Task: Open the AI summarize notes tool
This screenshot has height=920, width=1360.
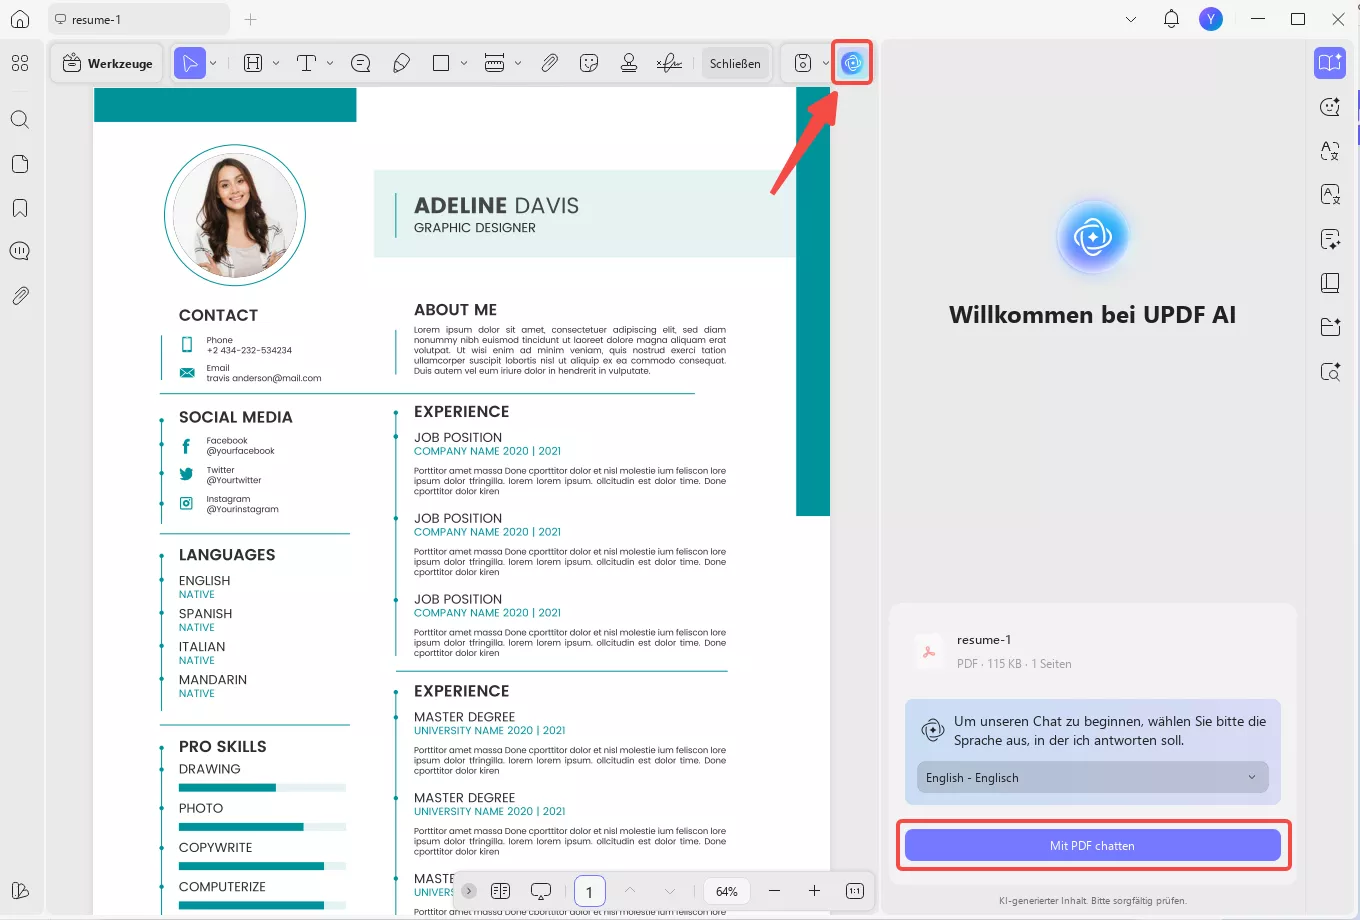Action: pyautogui.click(x=1330, y=239)
